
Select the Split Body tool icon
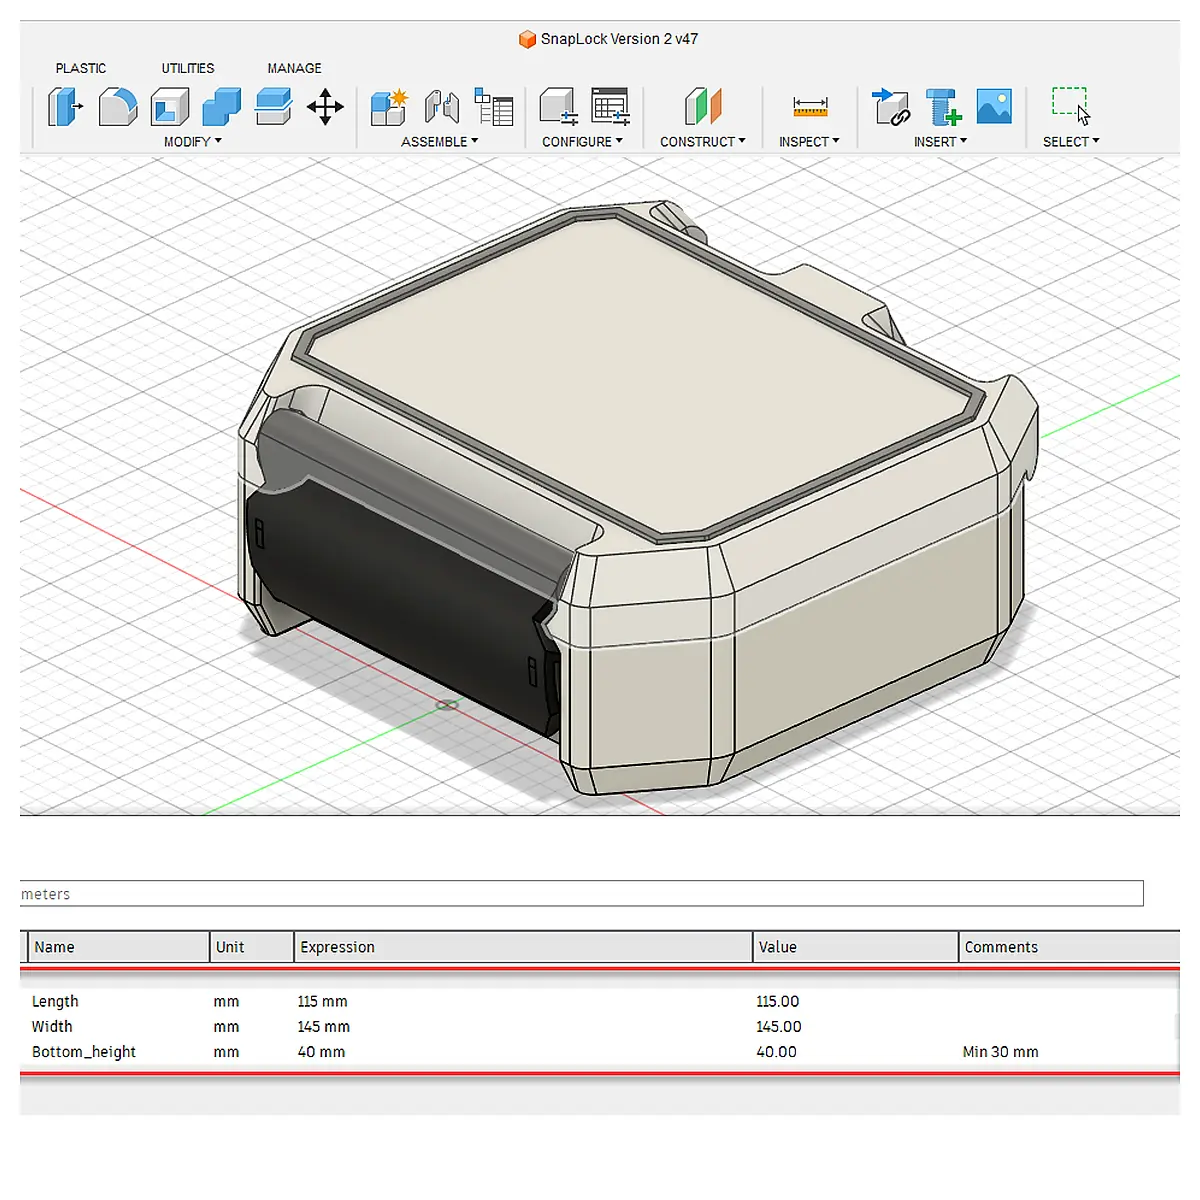[273, 106]
